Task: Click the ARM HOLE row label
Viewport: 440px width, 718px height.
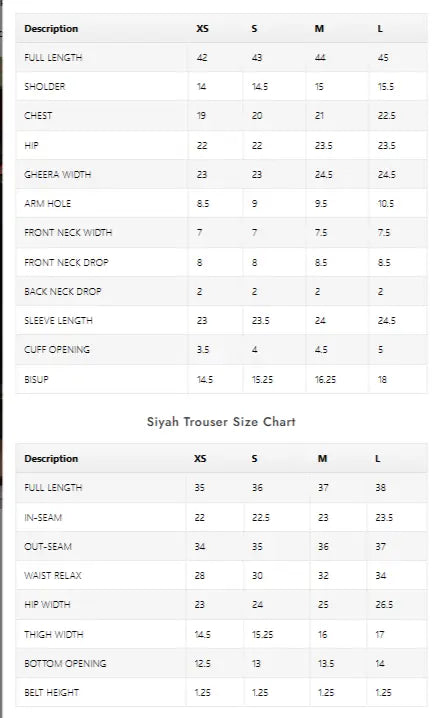Action: point(48,203)
